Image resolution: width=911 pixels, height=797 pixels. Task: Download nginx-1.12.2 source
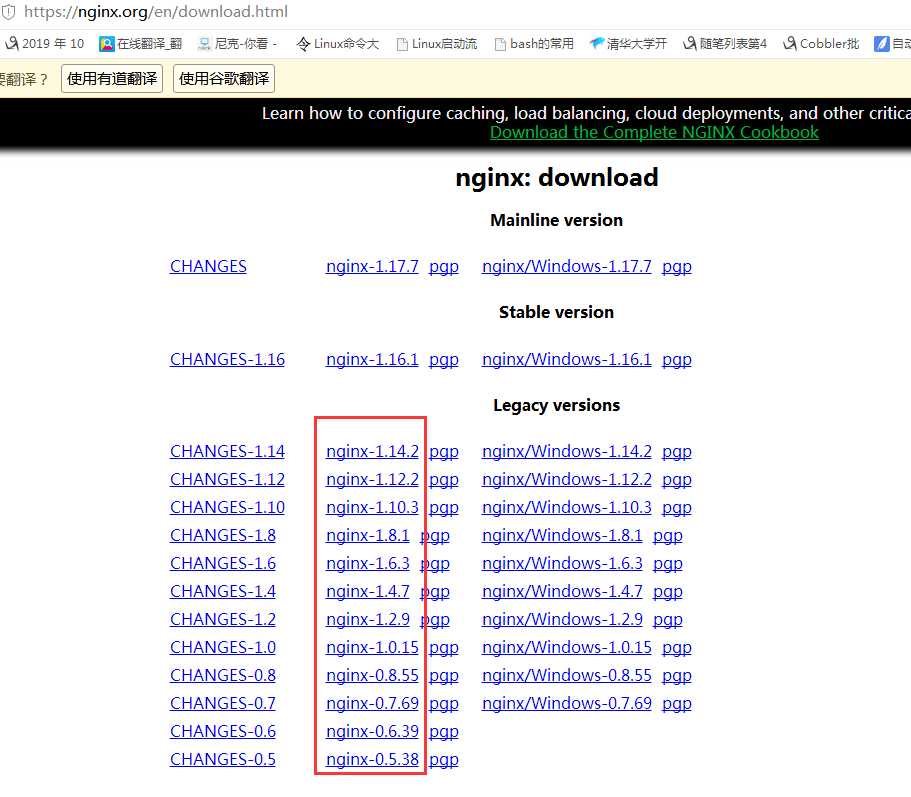pyautogui.click(x=372, y=479)
